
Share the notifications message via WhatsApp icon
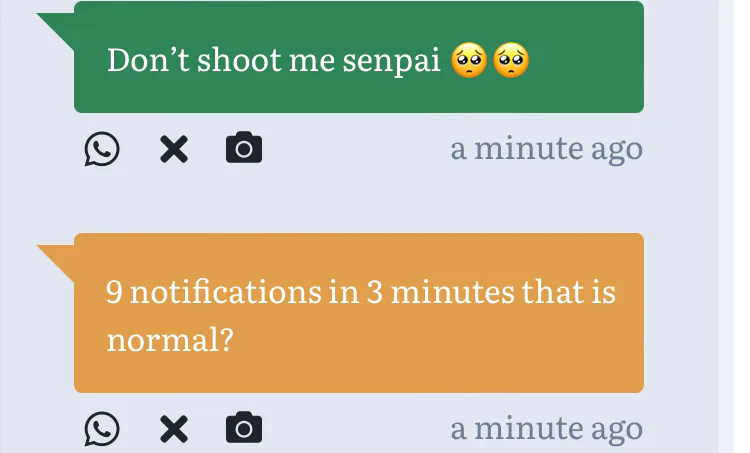pyautogui.click(x=101, y=429)
